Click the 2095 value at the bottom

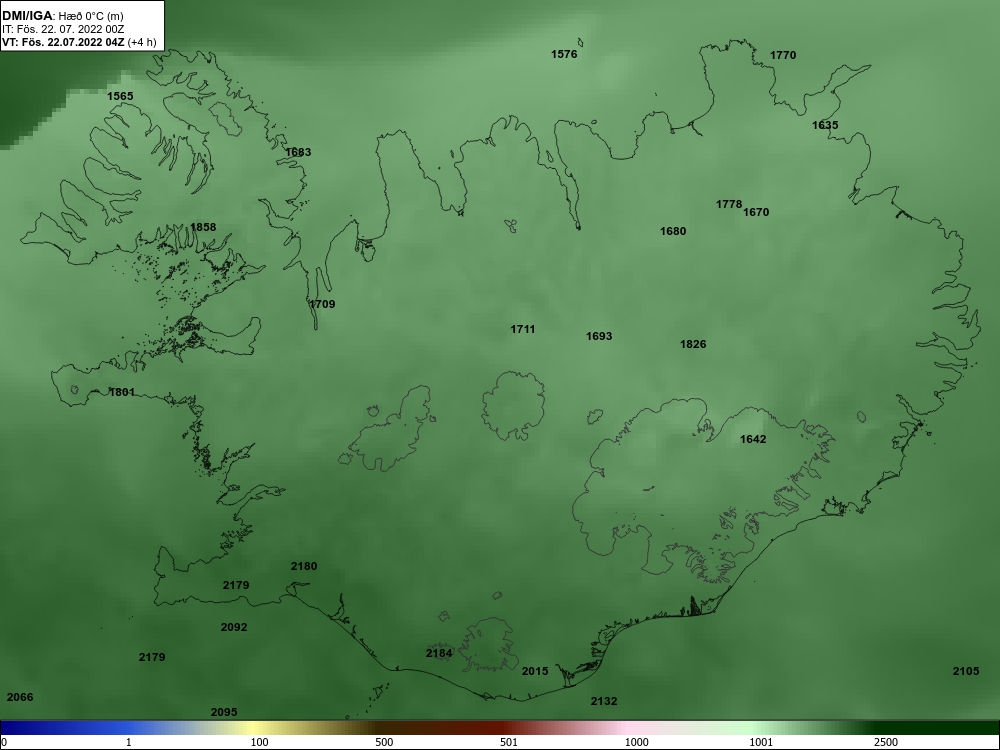(x=224, y=712)
